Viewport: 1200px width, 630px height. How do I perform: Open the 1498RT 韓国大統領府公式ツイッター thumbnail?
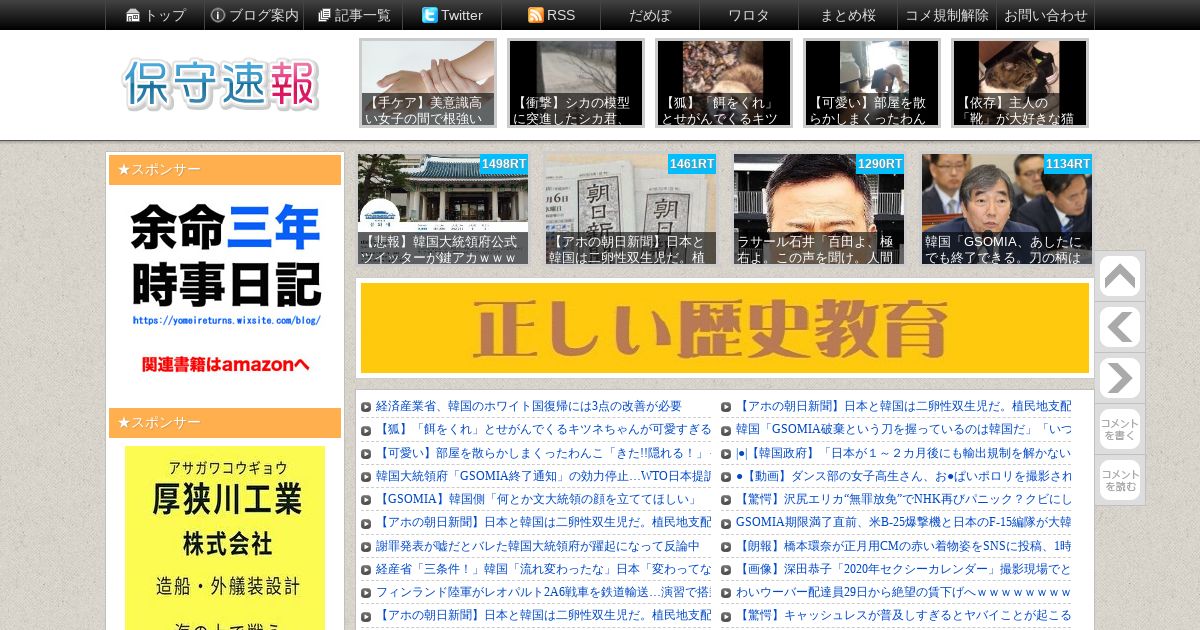pyautogui.click(x=443, y=209)
